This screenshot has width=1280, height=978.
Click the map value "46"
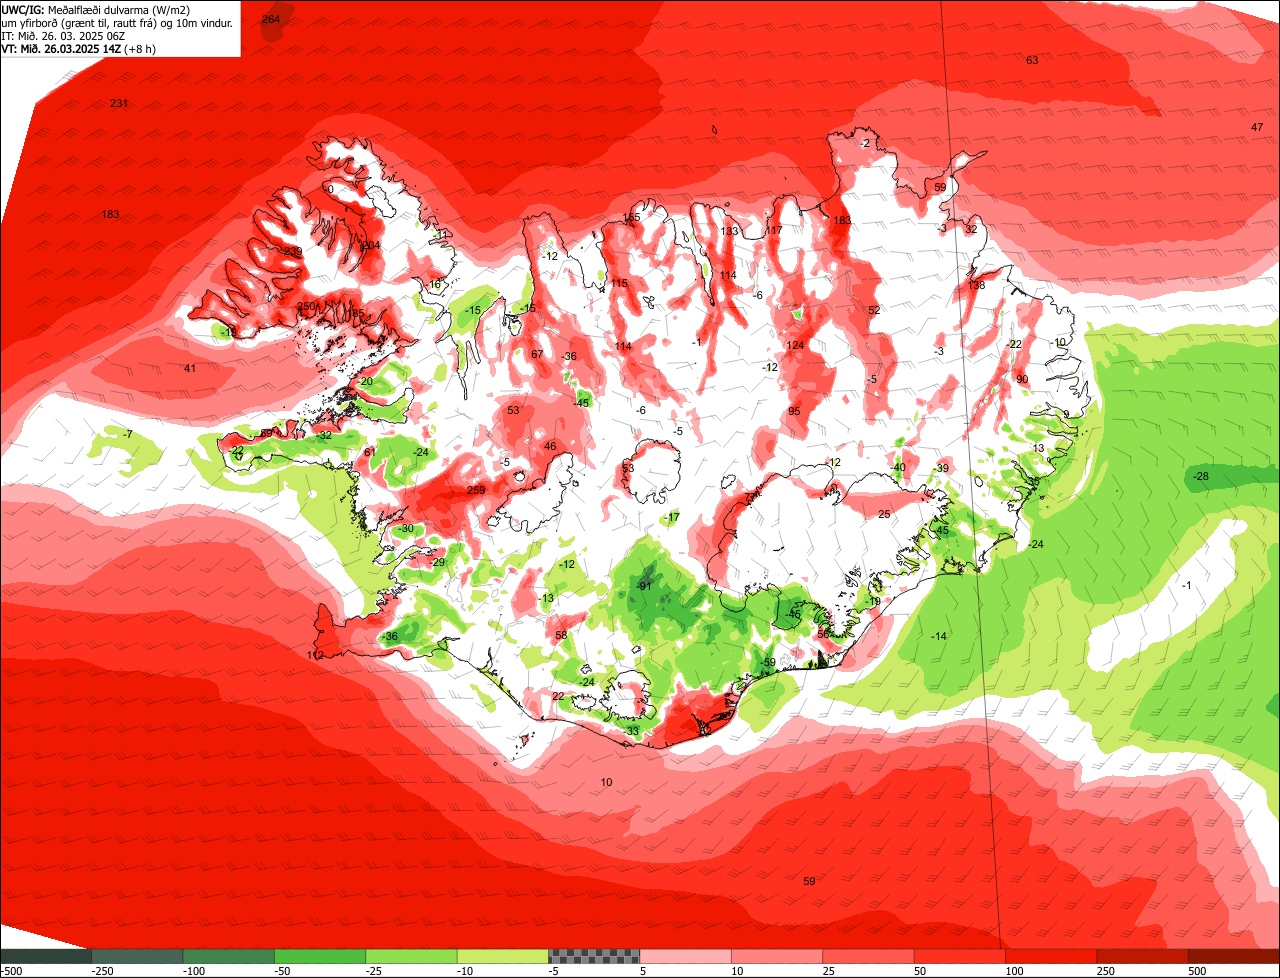point(549,447)
